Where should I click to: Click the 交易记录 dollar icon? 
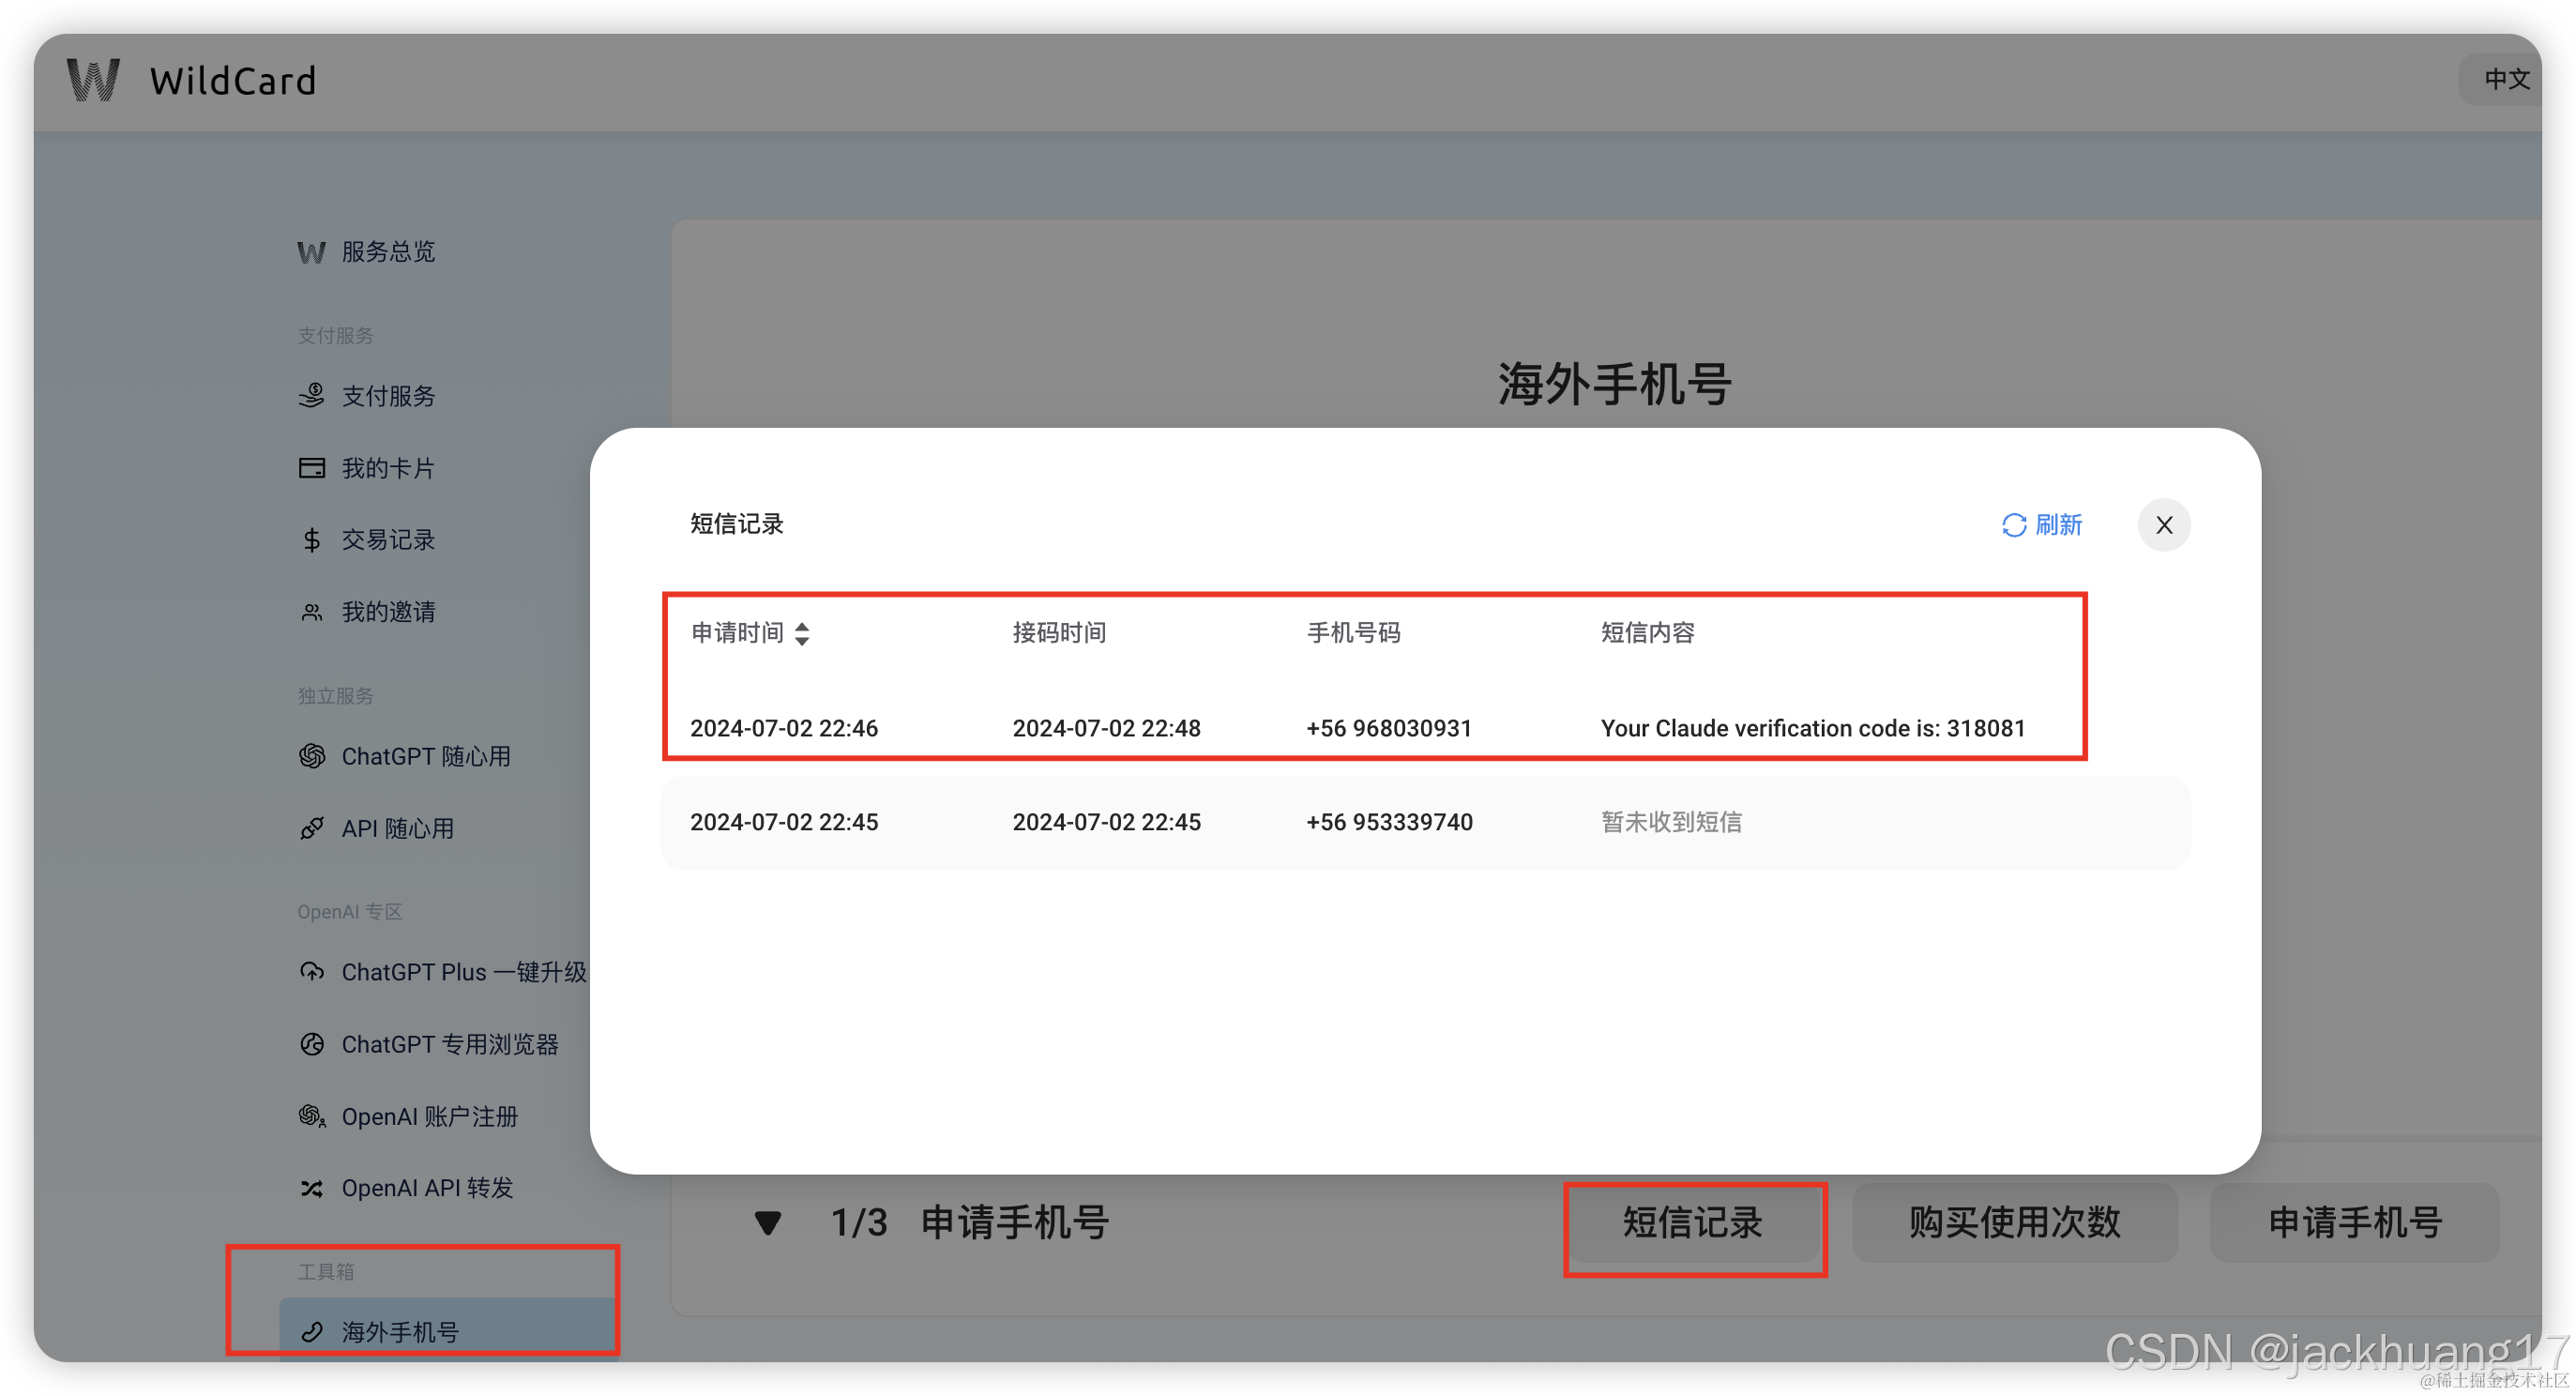[x=311, y=540]
